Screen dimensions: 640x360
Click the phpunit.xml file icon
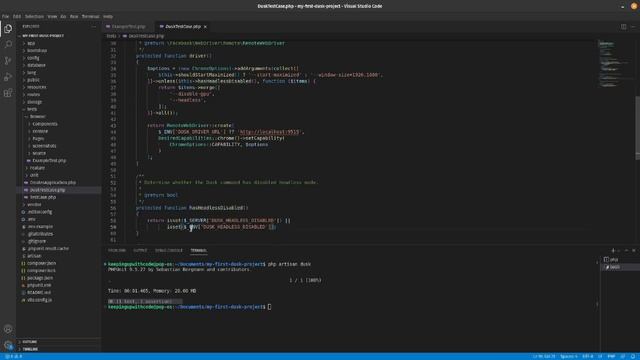(23, 285)
